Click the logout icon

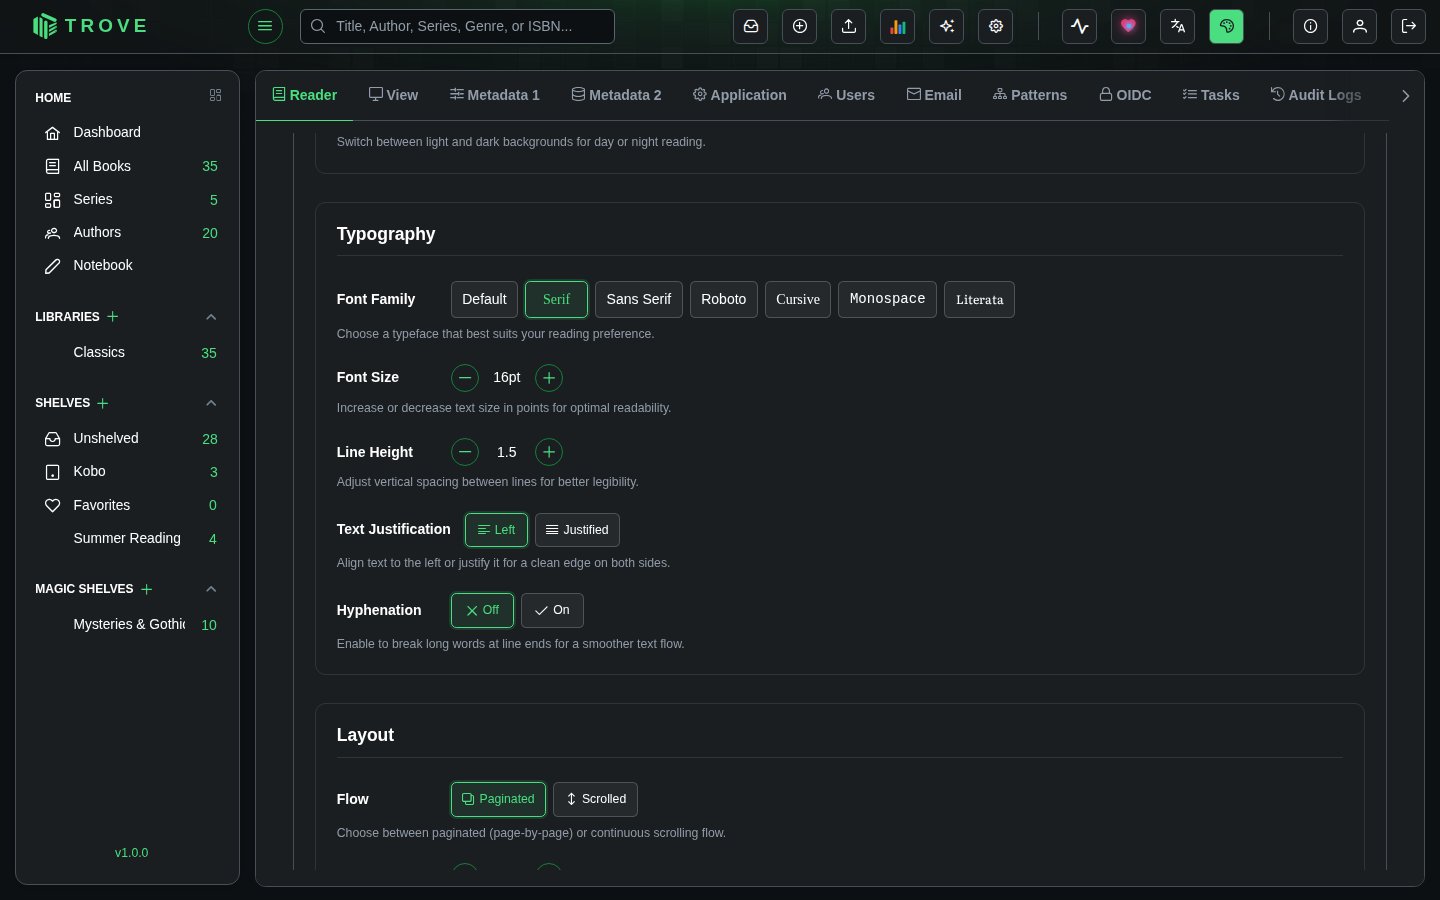tap(1409, 26)
